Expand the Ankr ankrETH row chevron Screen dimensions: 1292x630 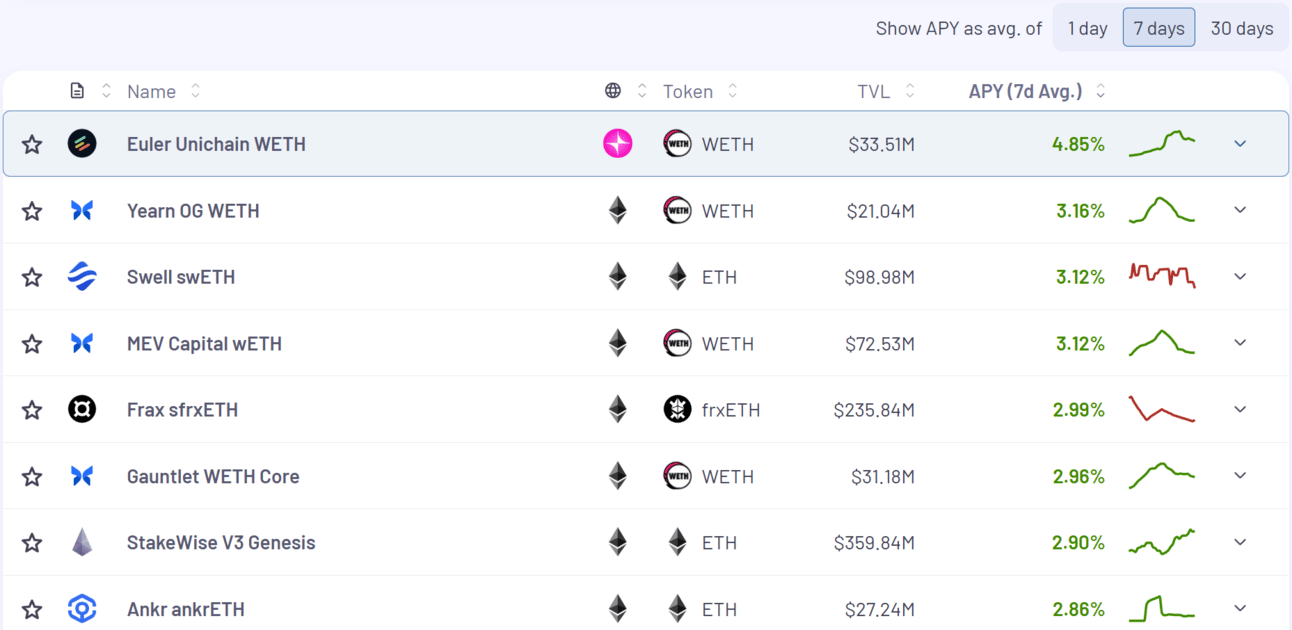pyautogui.click(x=1240, y=609)
